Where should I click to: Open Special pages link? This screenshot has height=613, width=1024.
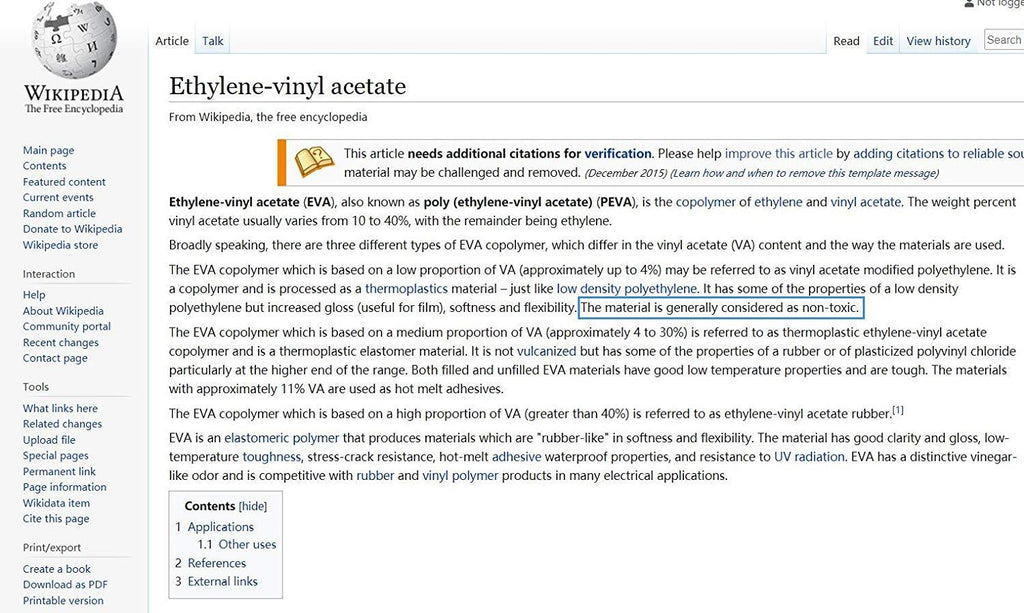56,456
